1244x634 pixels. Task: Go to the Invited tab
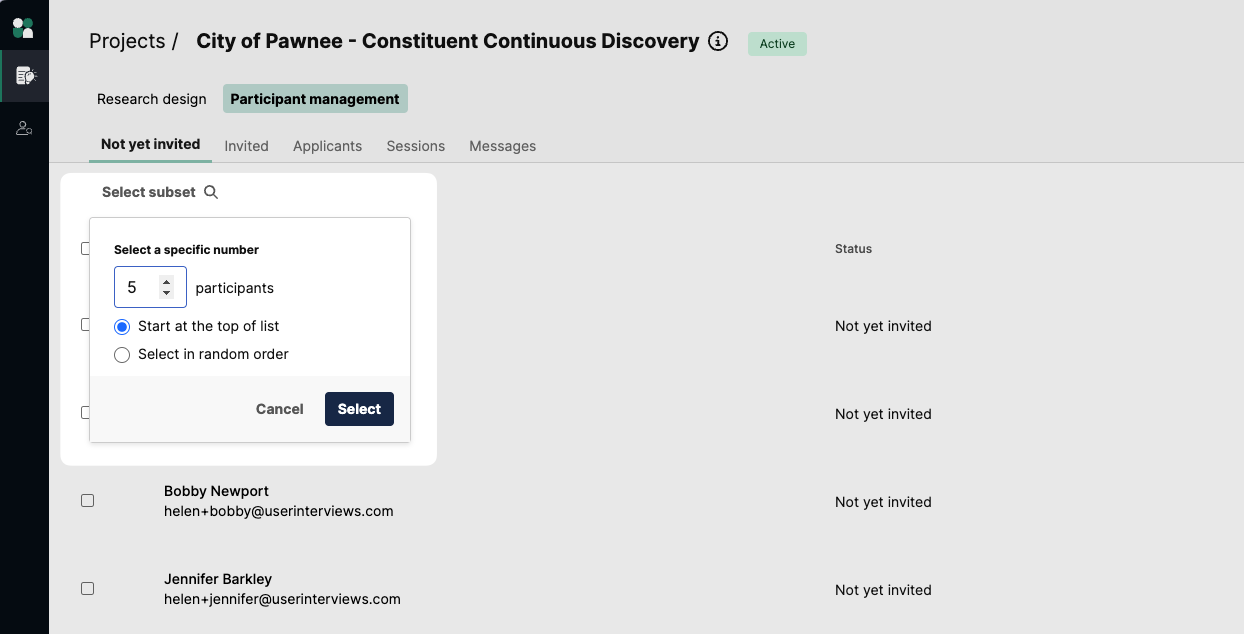click(x=246, y=146)
